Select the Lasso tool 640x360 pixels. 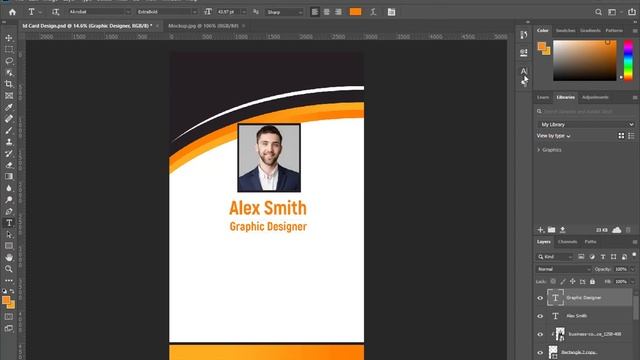(x=9, y=61)
